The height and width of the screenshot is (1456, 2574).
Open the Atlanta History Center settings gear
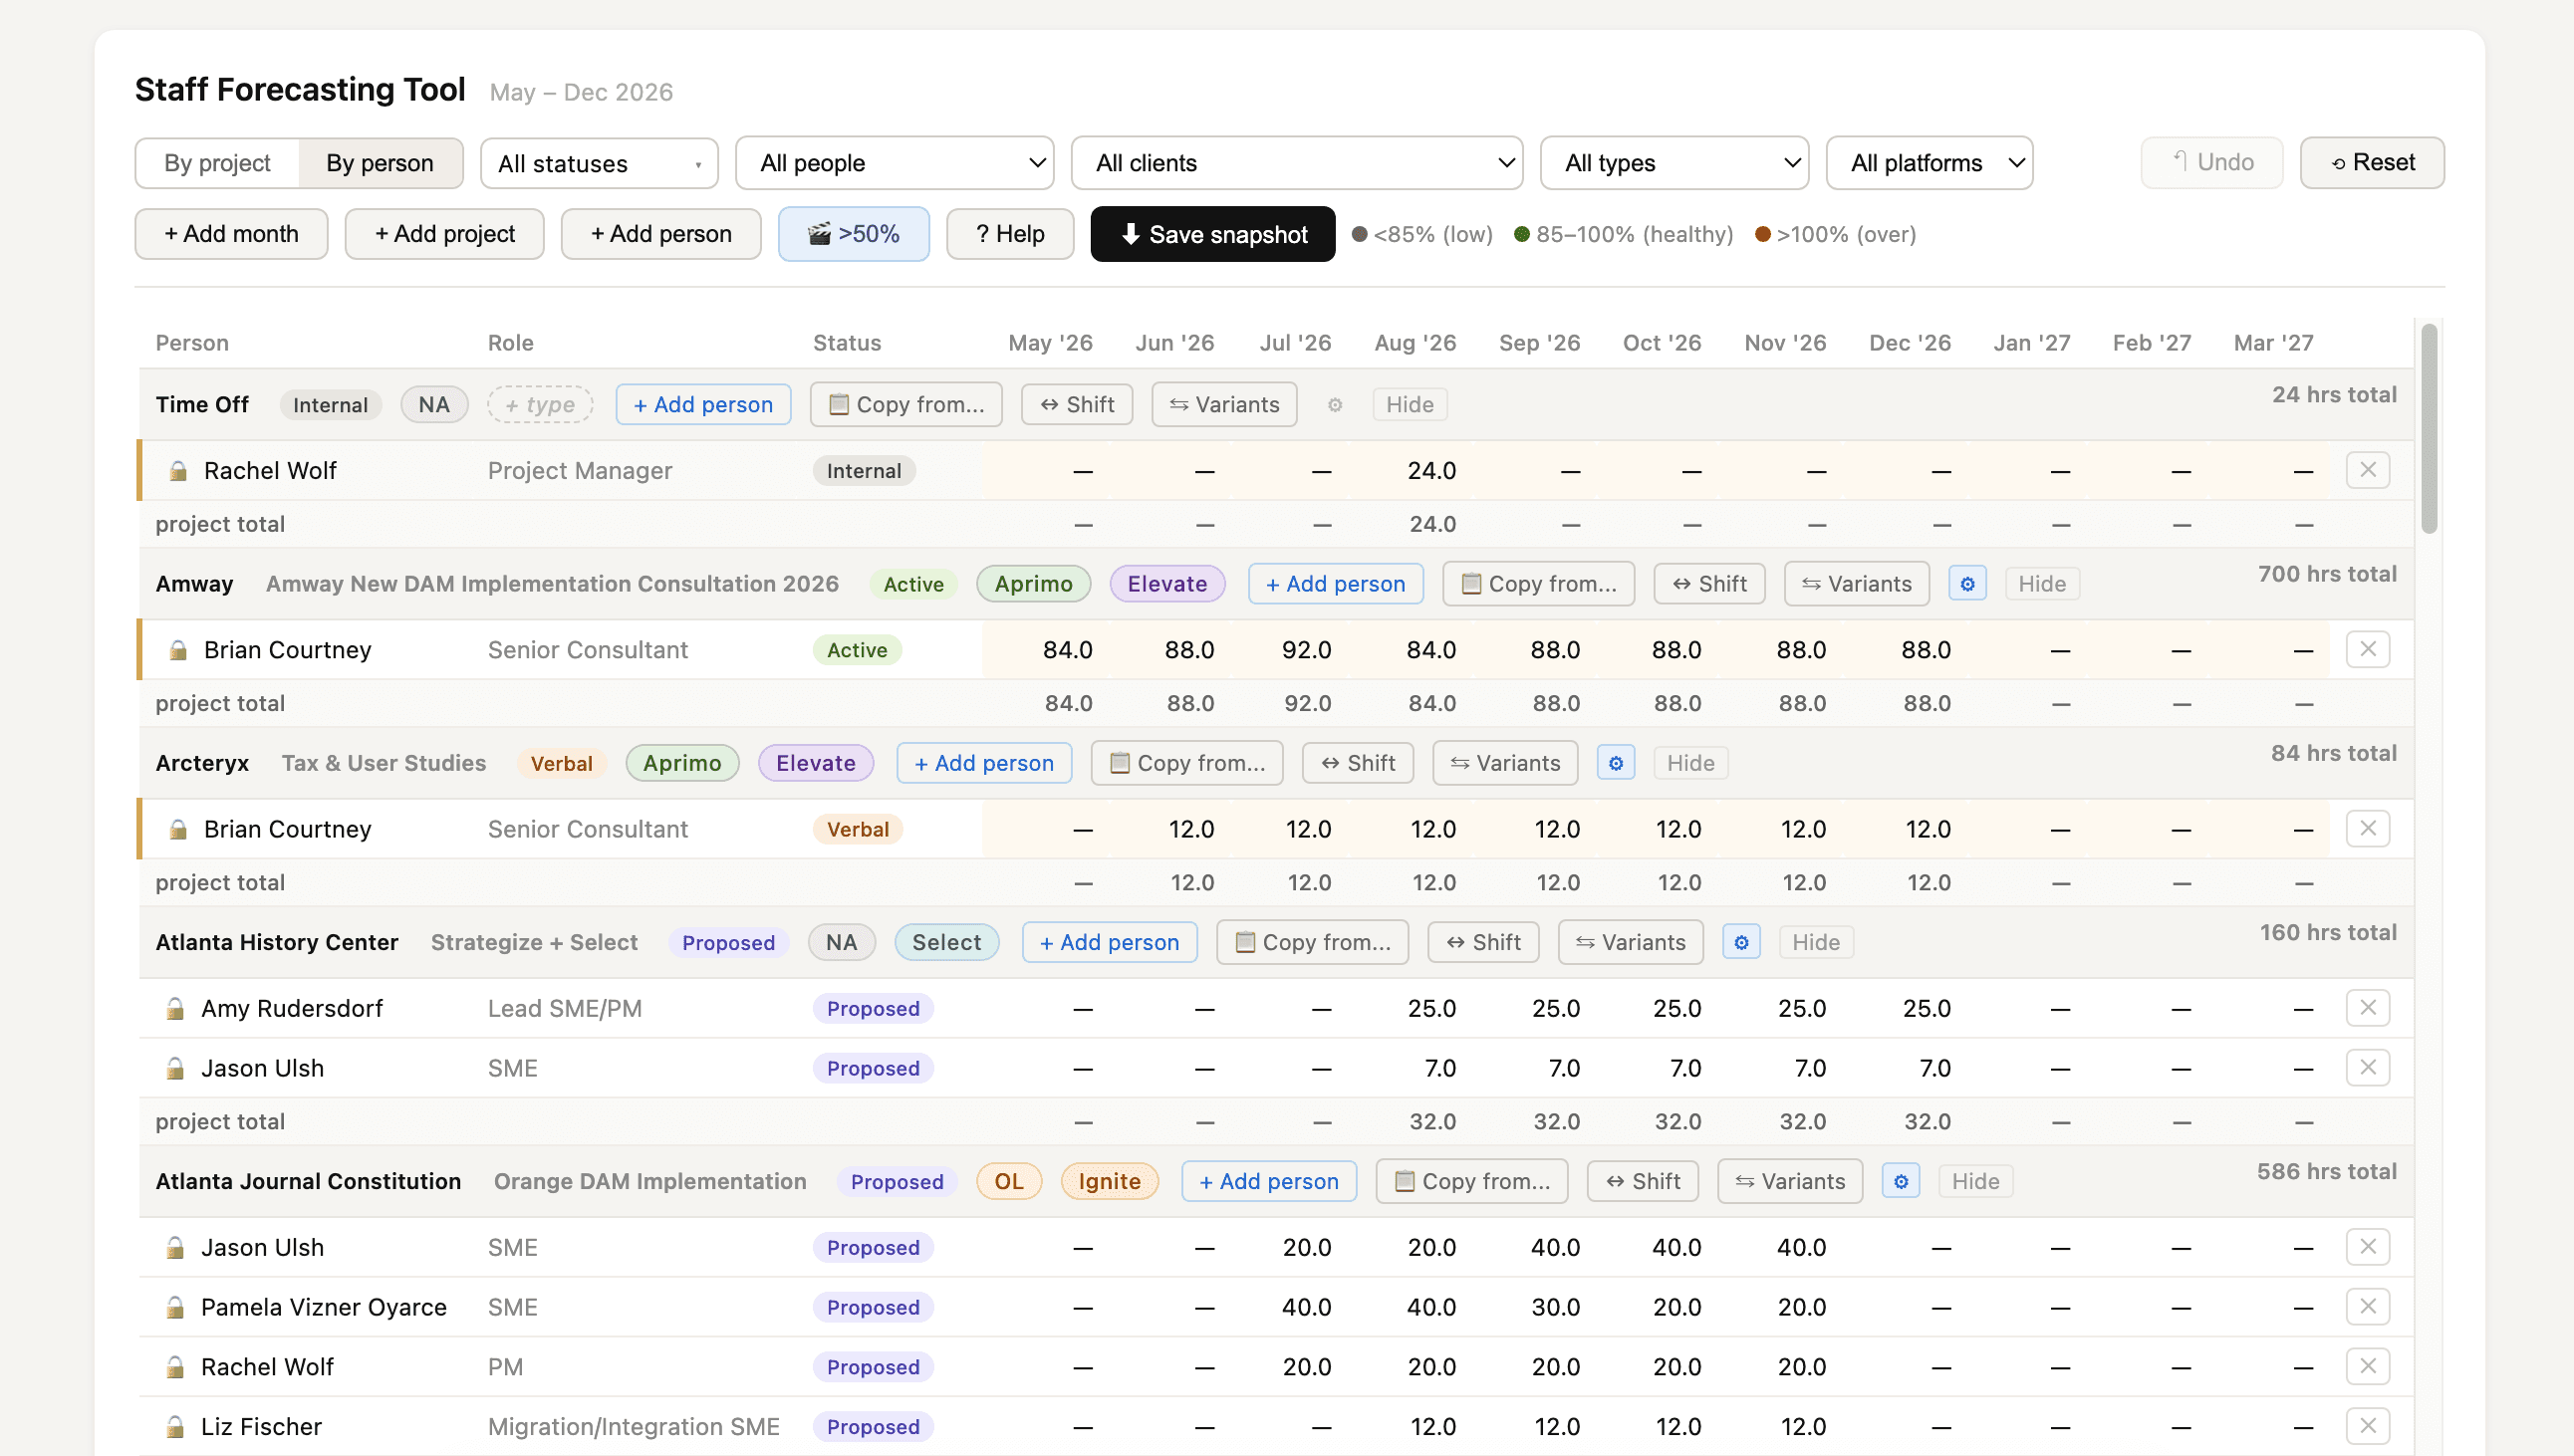(1742, 942)
